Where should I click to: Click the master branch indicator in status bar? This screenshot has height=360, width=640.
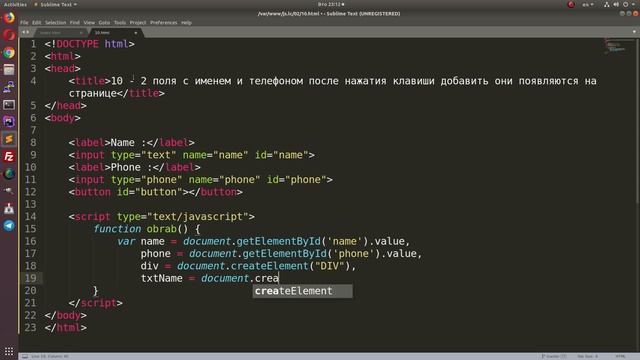[x=554, y=356]
